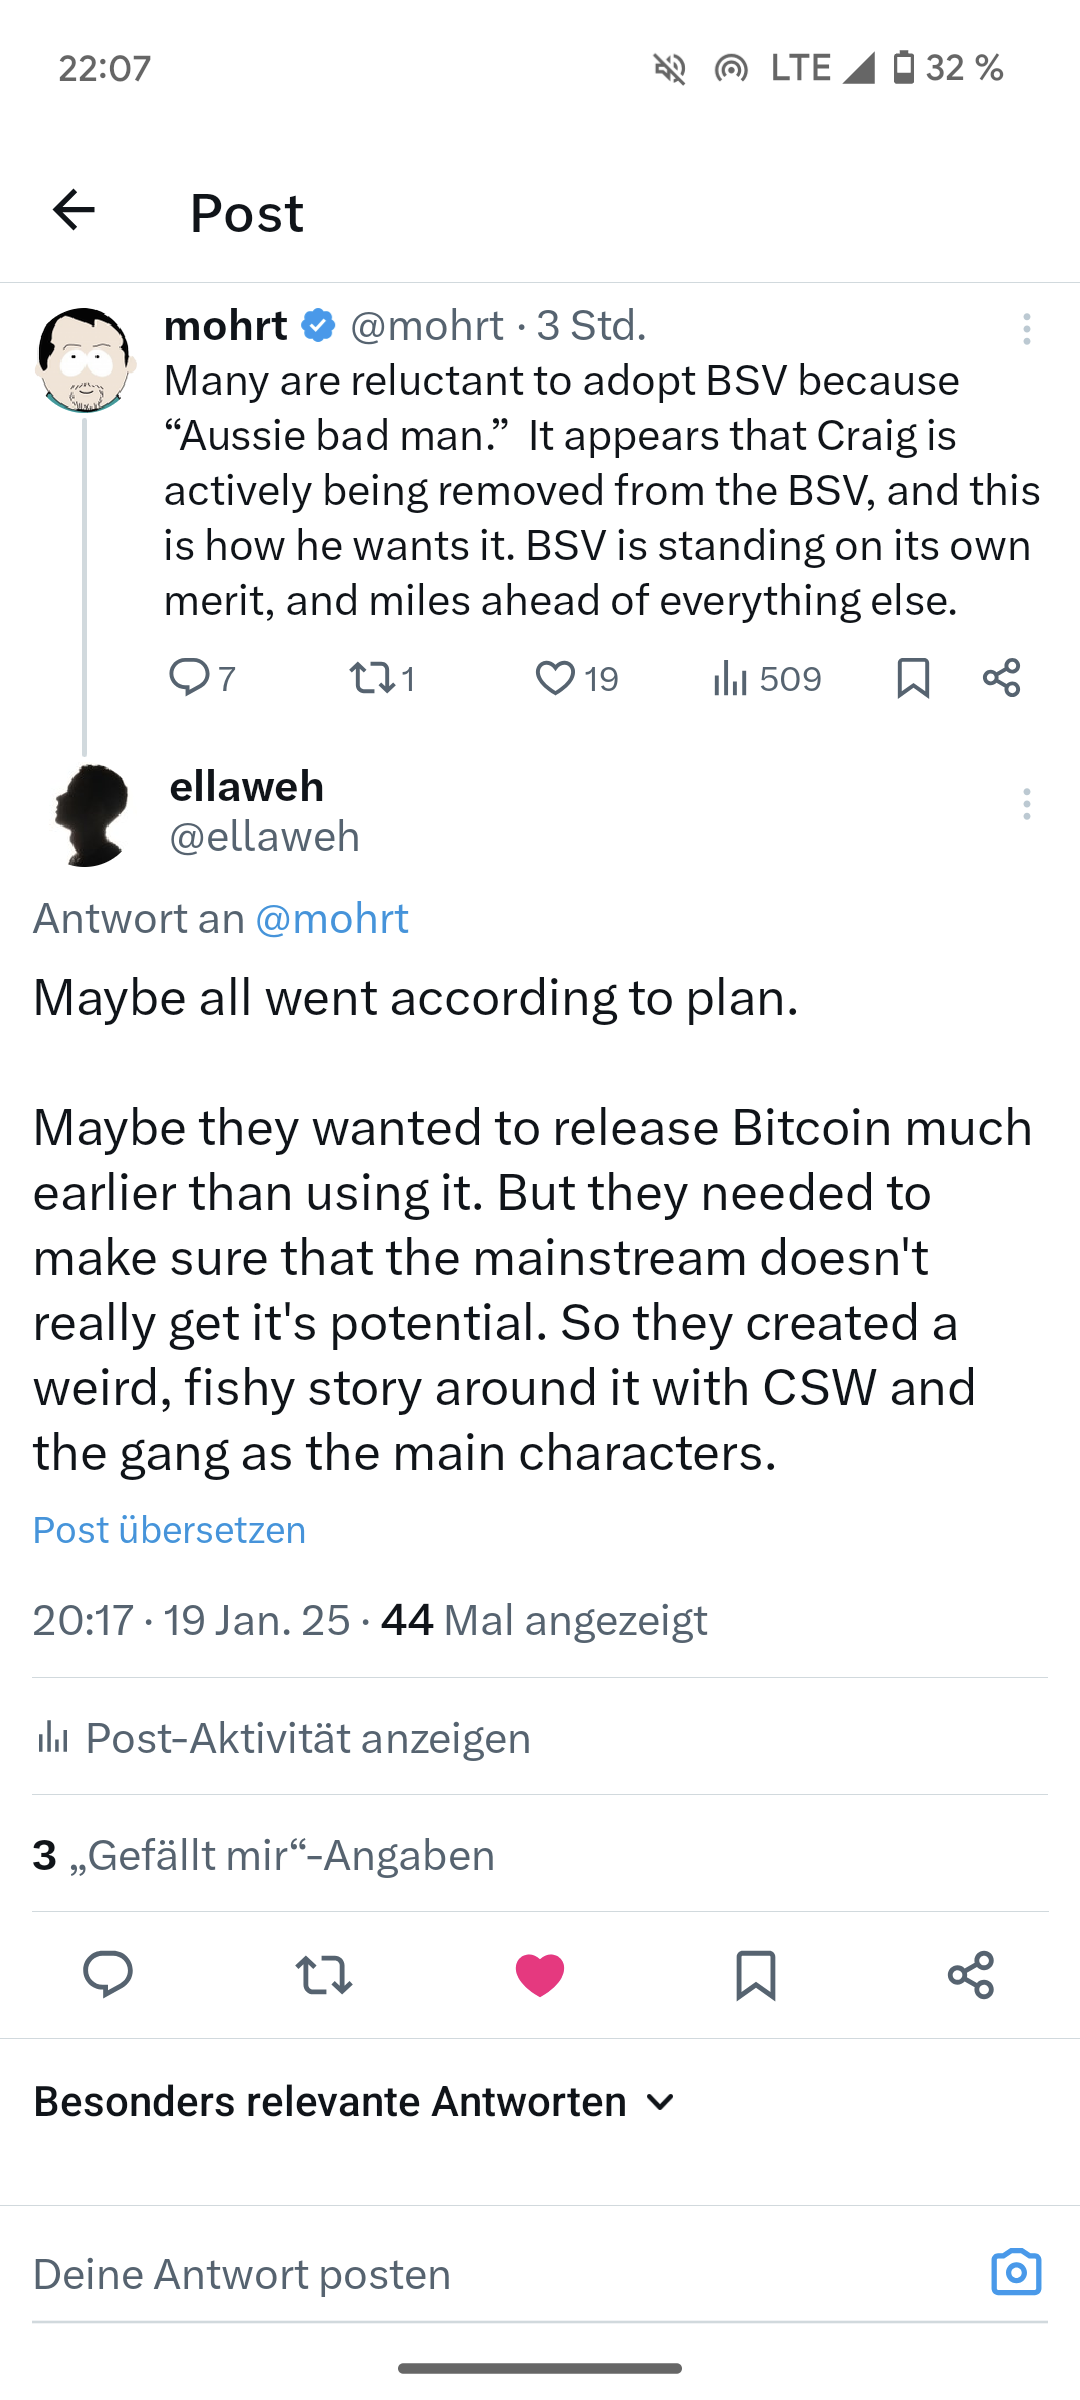The width and height of the screenshot is (1080, 2400).
Task: Bookmark mohrt's post
Action: click(x=913, y=678)
